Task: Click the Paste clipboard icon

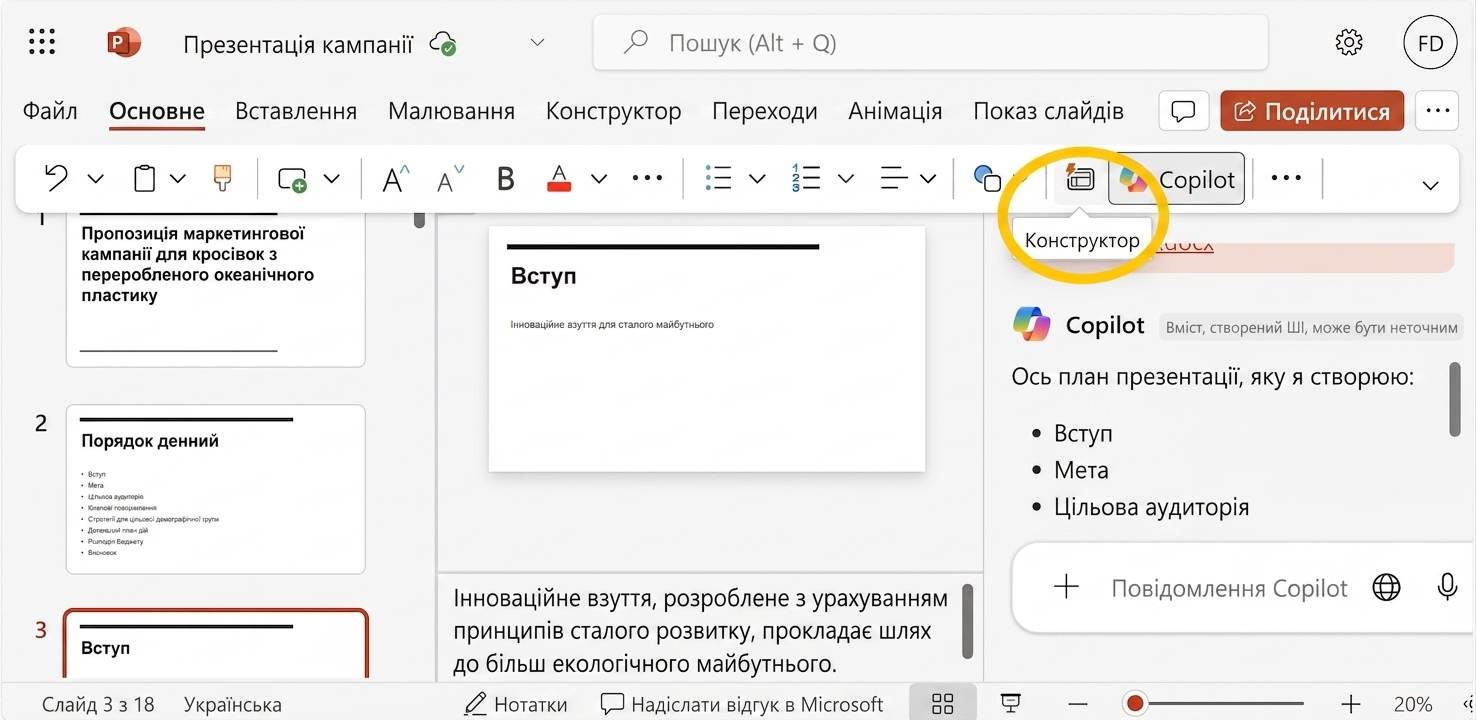Action: coord(145,178)
